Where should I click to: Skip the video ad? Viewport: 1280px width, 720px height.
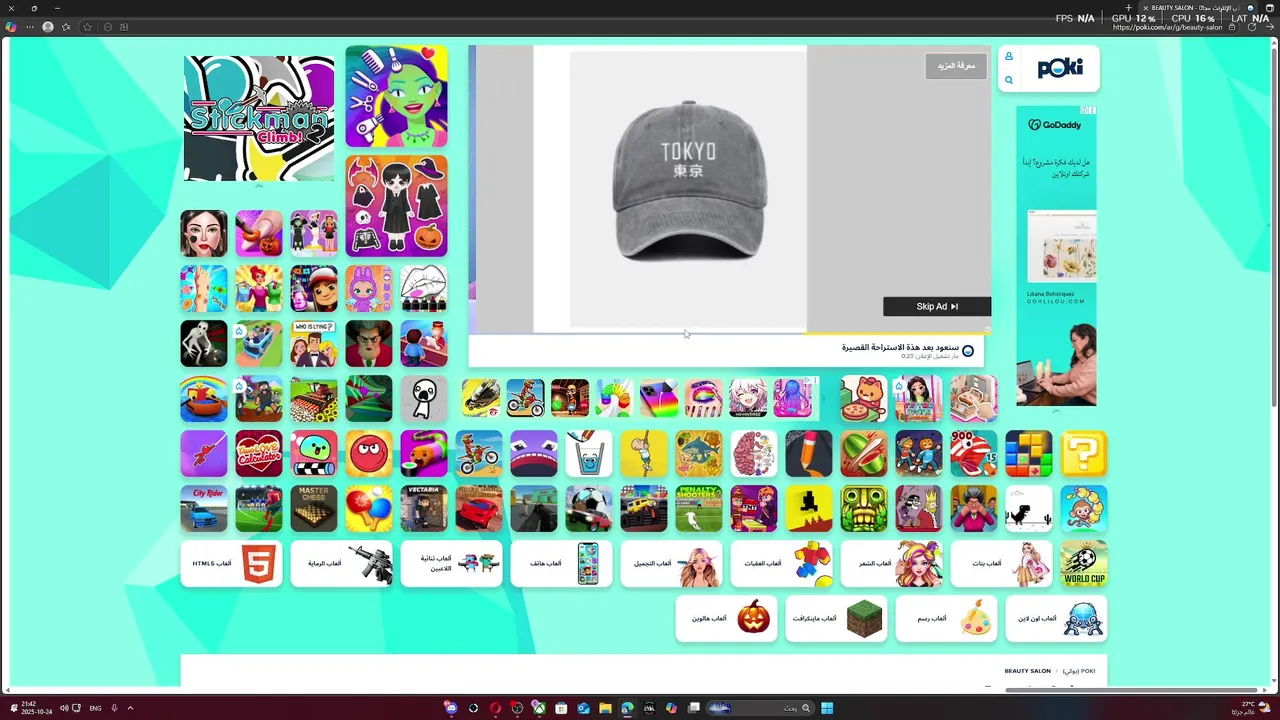coord(937,307)
